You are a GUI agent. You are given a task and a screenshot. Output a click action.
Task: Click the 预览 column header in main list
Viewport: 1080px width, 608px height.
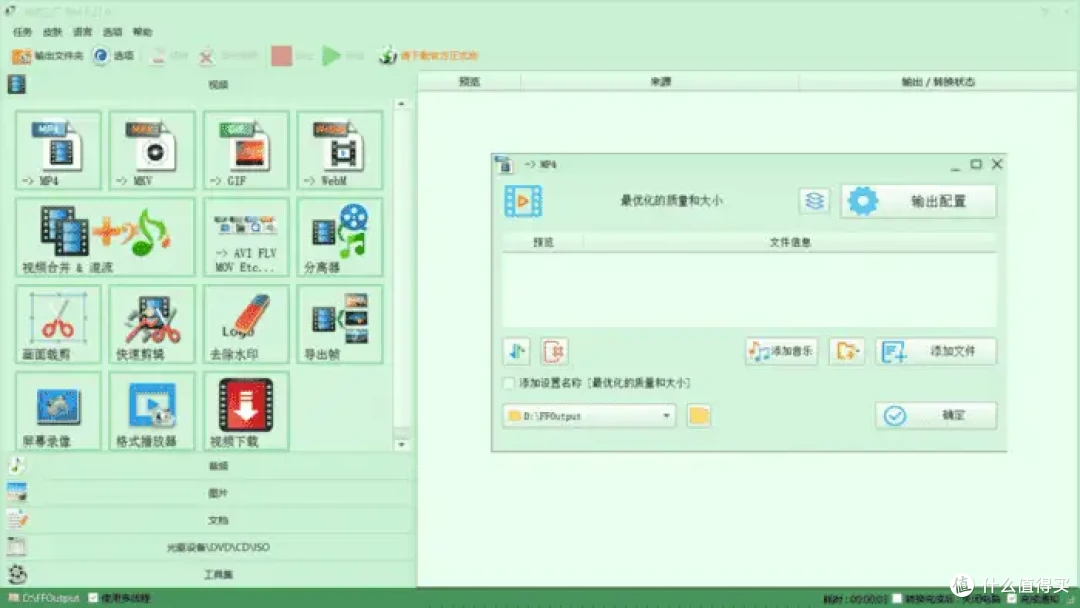(x=469, y=82)
